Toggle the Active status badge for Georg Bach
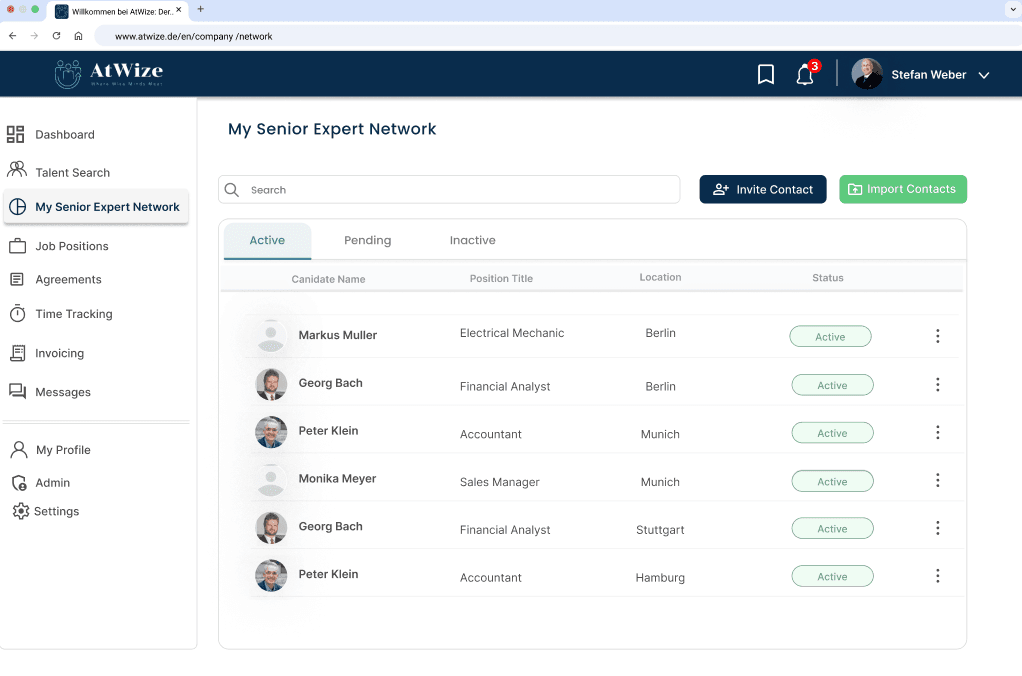Viewport: 1022px width, 676px height. (x=830, y=384)
